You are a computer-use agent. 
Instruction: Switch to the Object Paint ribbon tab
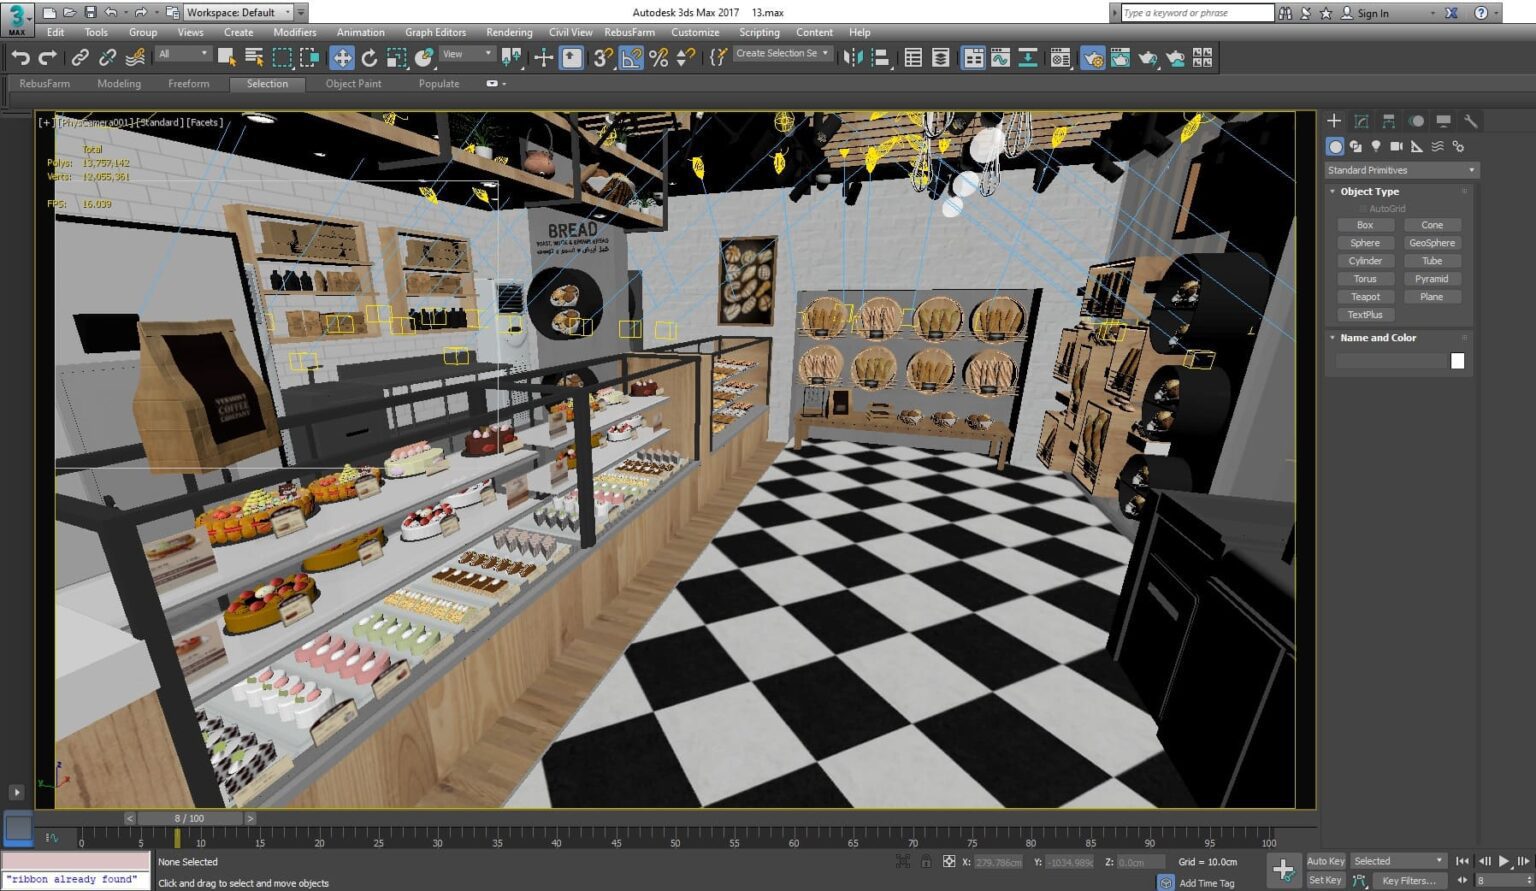(353, 84)
